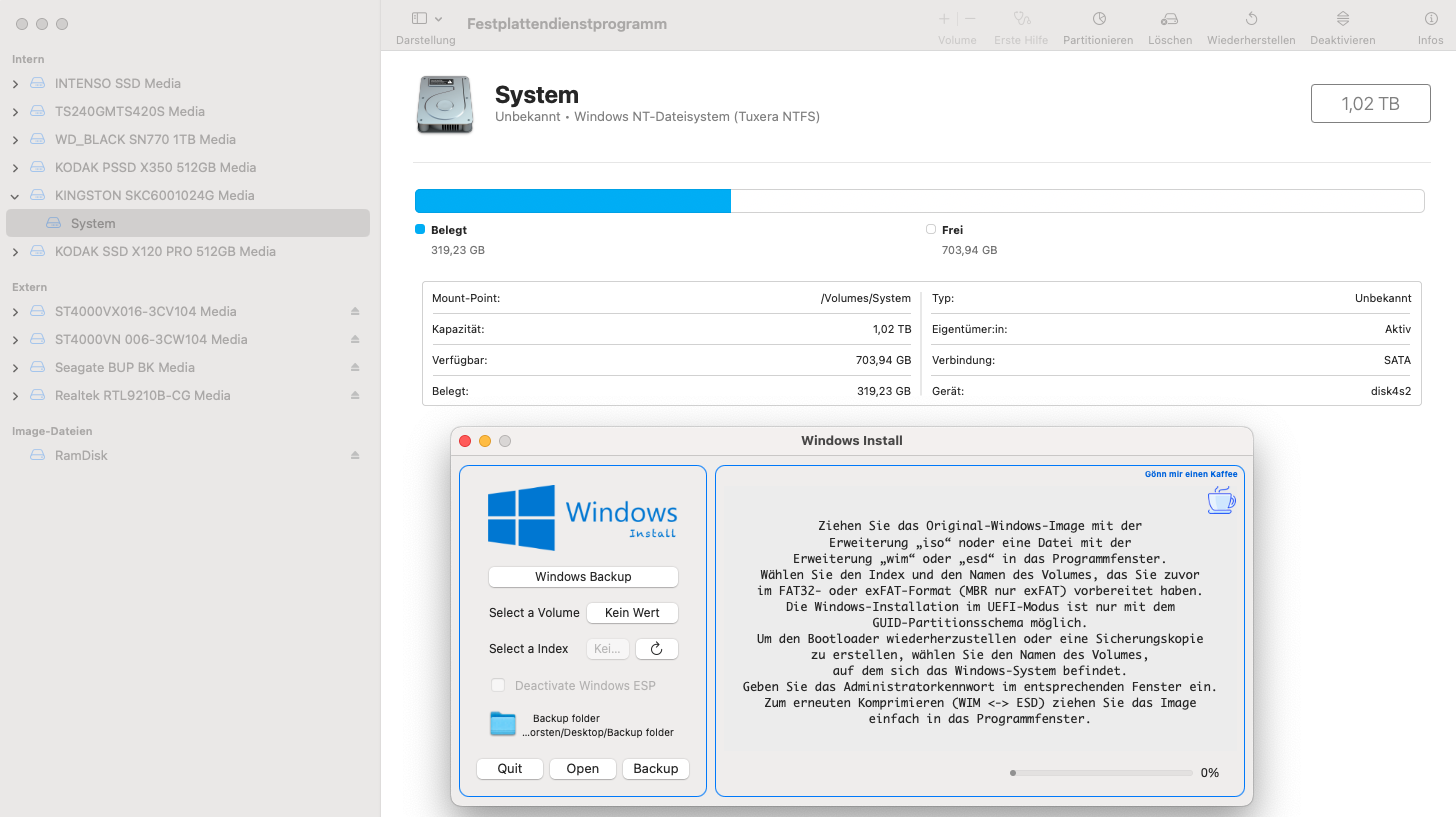Expand TS240GMTS420S Media disk
Image resolution: width=1456 pixels, height=817 pixels.
pos(15,112)
